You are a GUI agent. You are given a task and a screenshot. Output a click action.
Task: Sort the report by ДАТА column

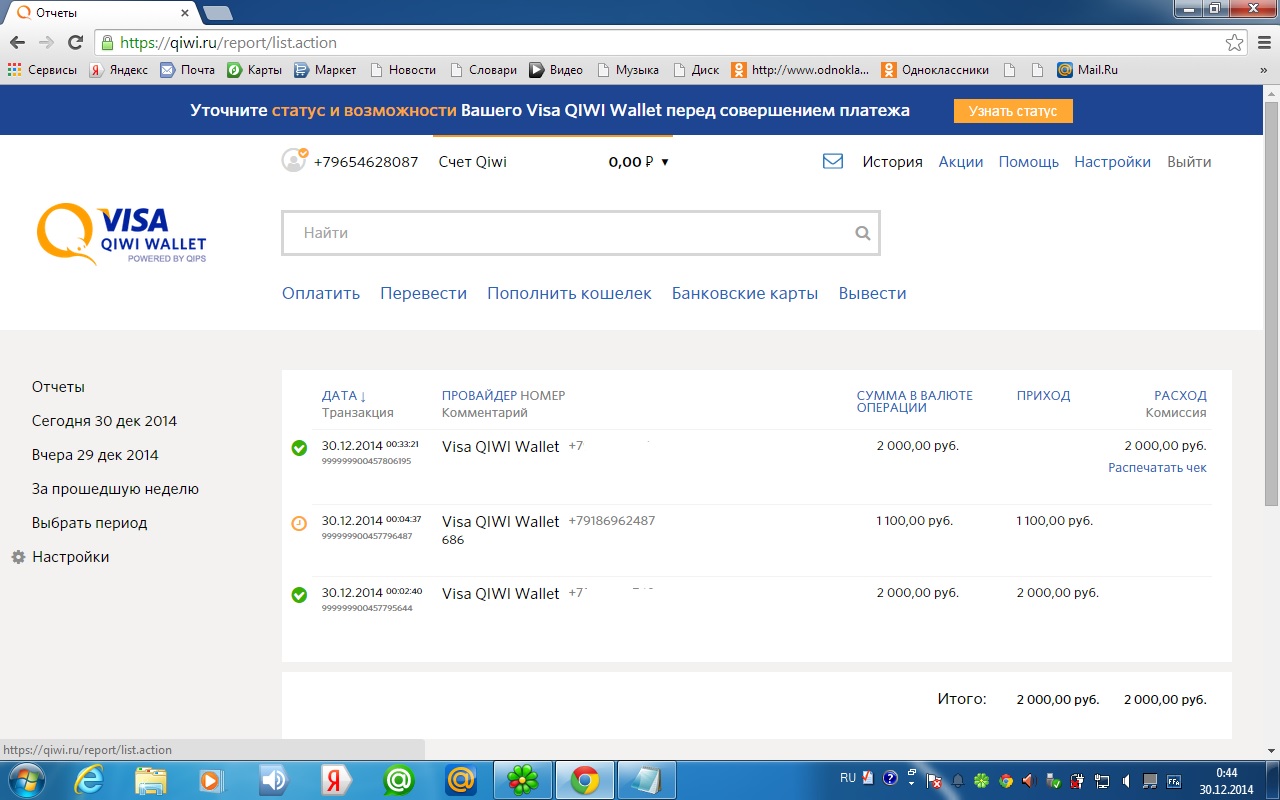point(344,395)
